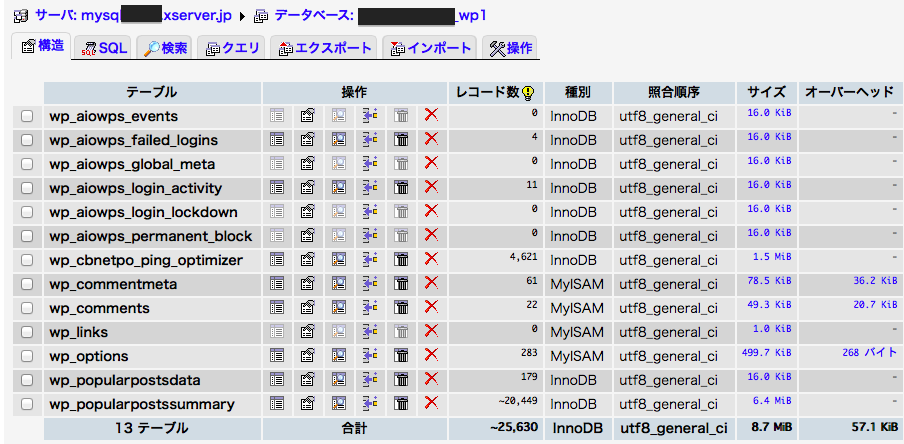
Task: Browse the wp_options table rows
Action: point(277,356)
